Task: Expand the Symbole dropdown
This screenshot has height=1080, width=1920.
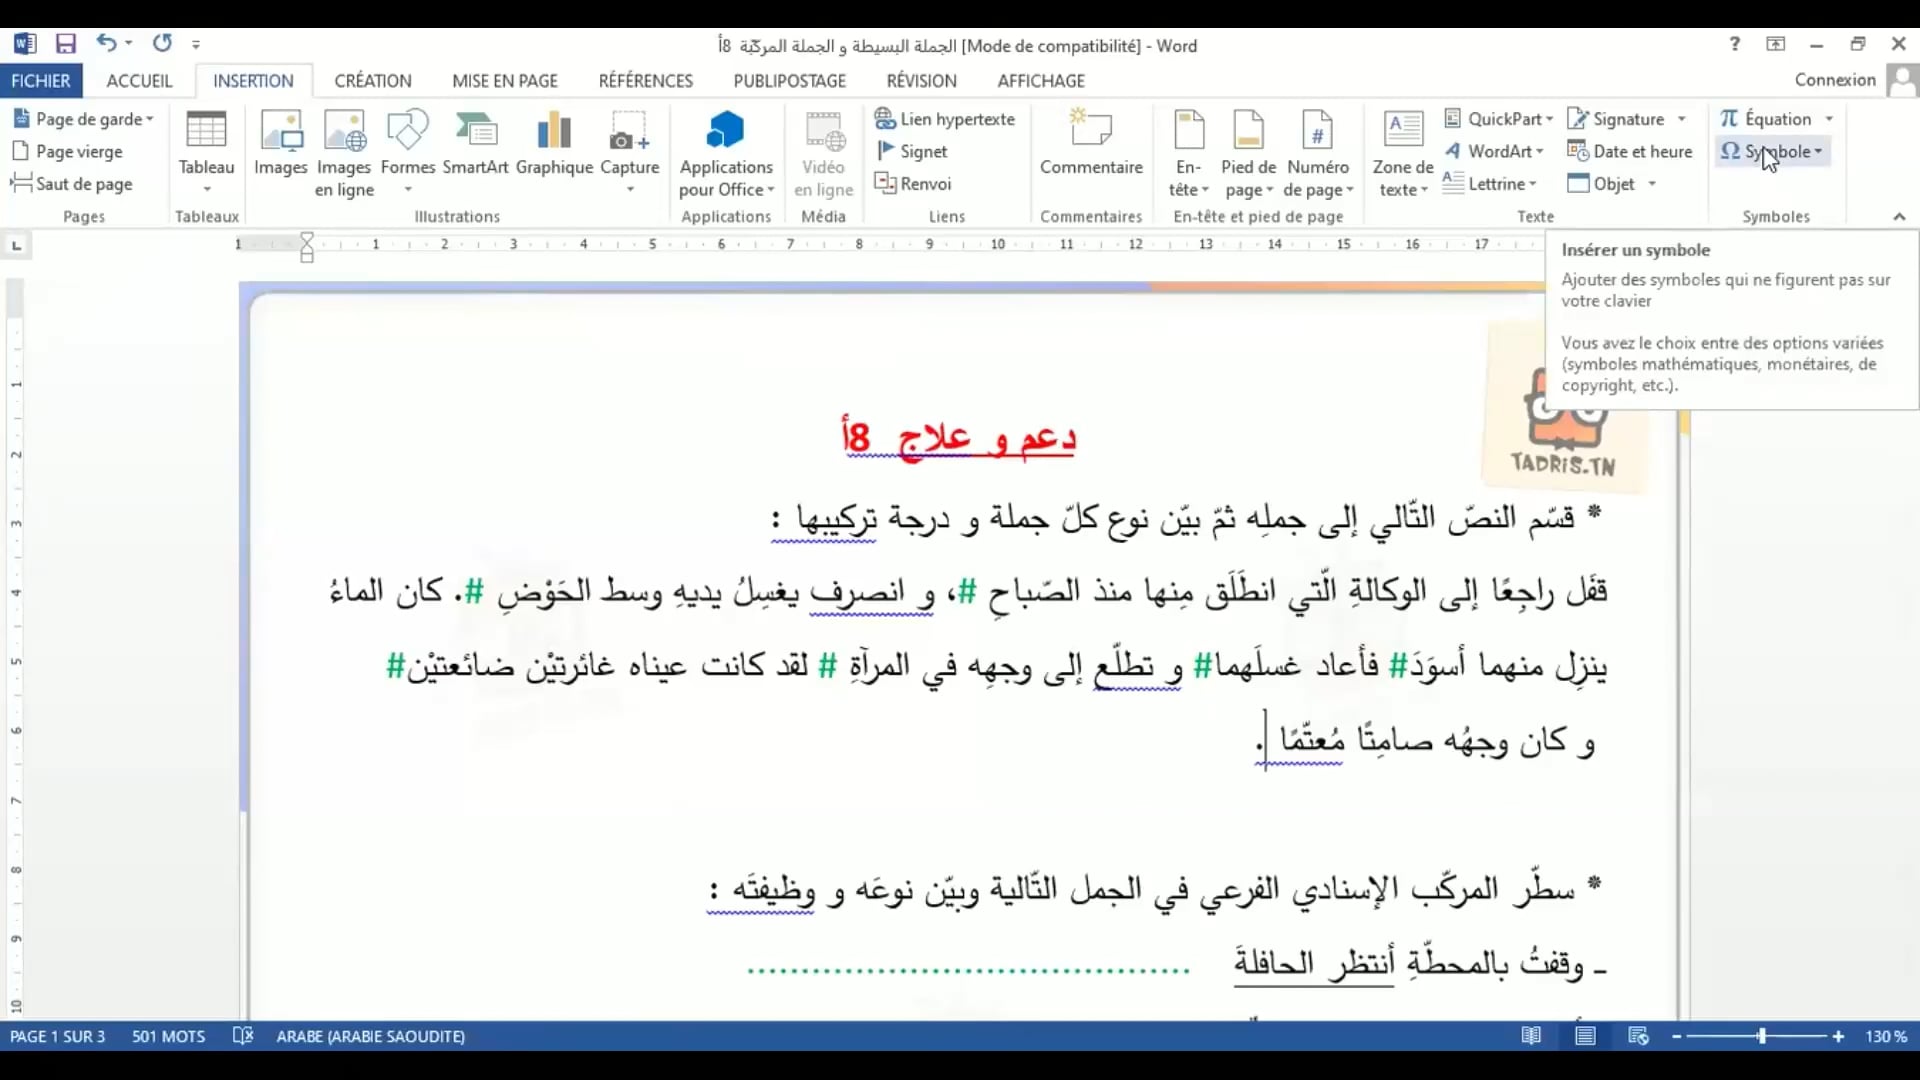Action: click(x=1818, y=152)
